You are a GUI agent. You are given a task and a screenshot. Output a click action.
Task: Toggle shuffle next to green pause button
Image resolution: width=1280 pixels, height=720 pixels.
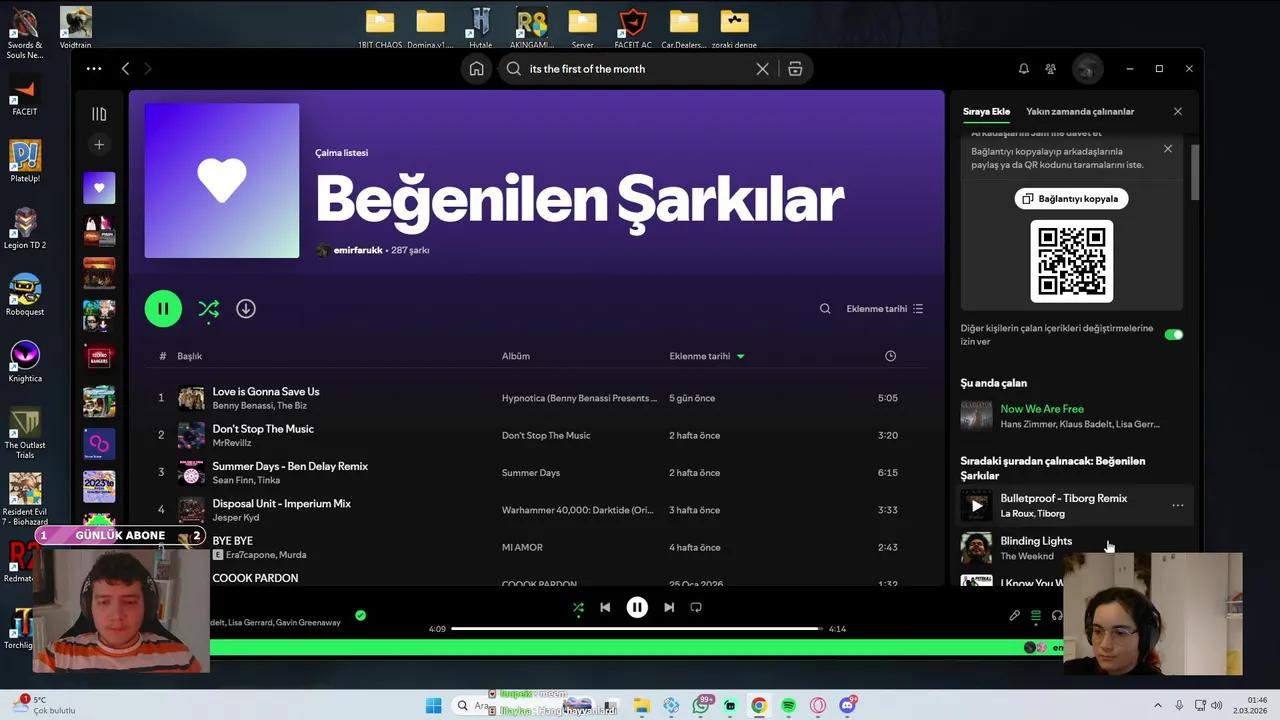[x=208, y=309]
